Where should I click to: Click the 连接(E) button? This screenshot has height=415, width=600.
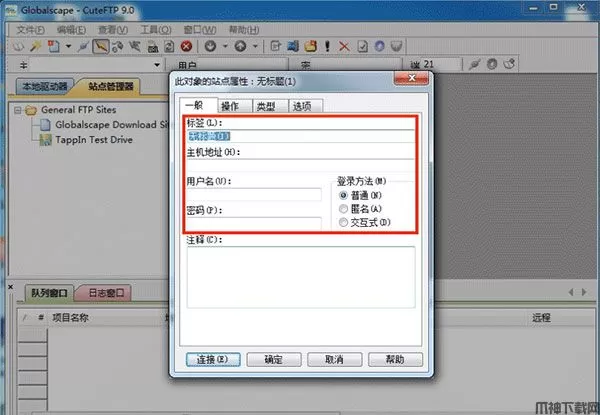pos(213,360)
